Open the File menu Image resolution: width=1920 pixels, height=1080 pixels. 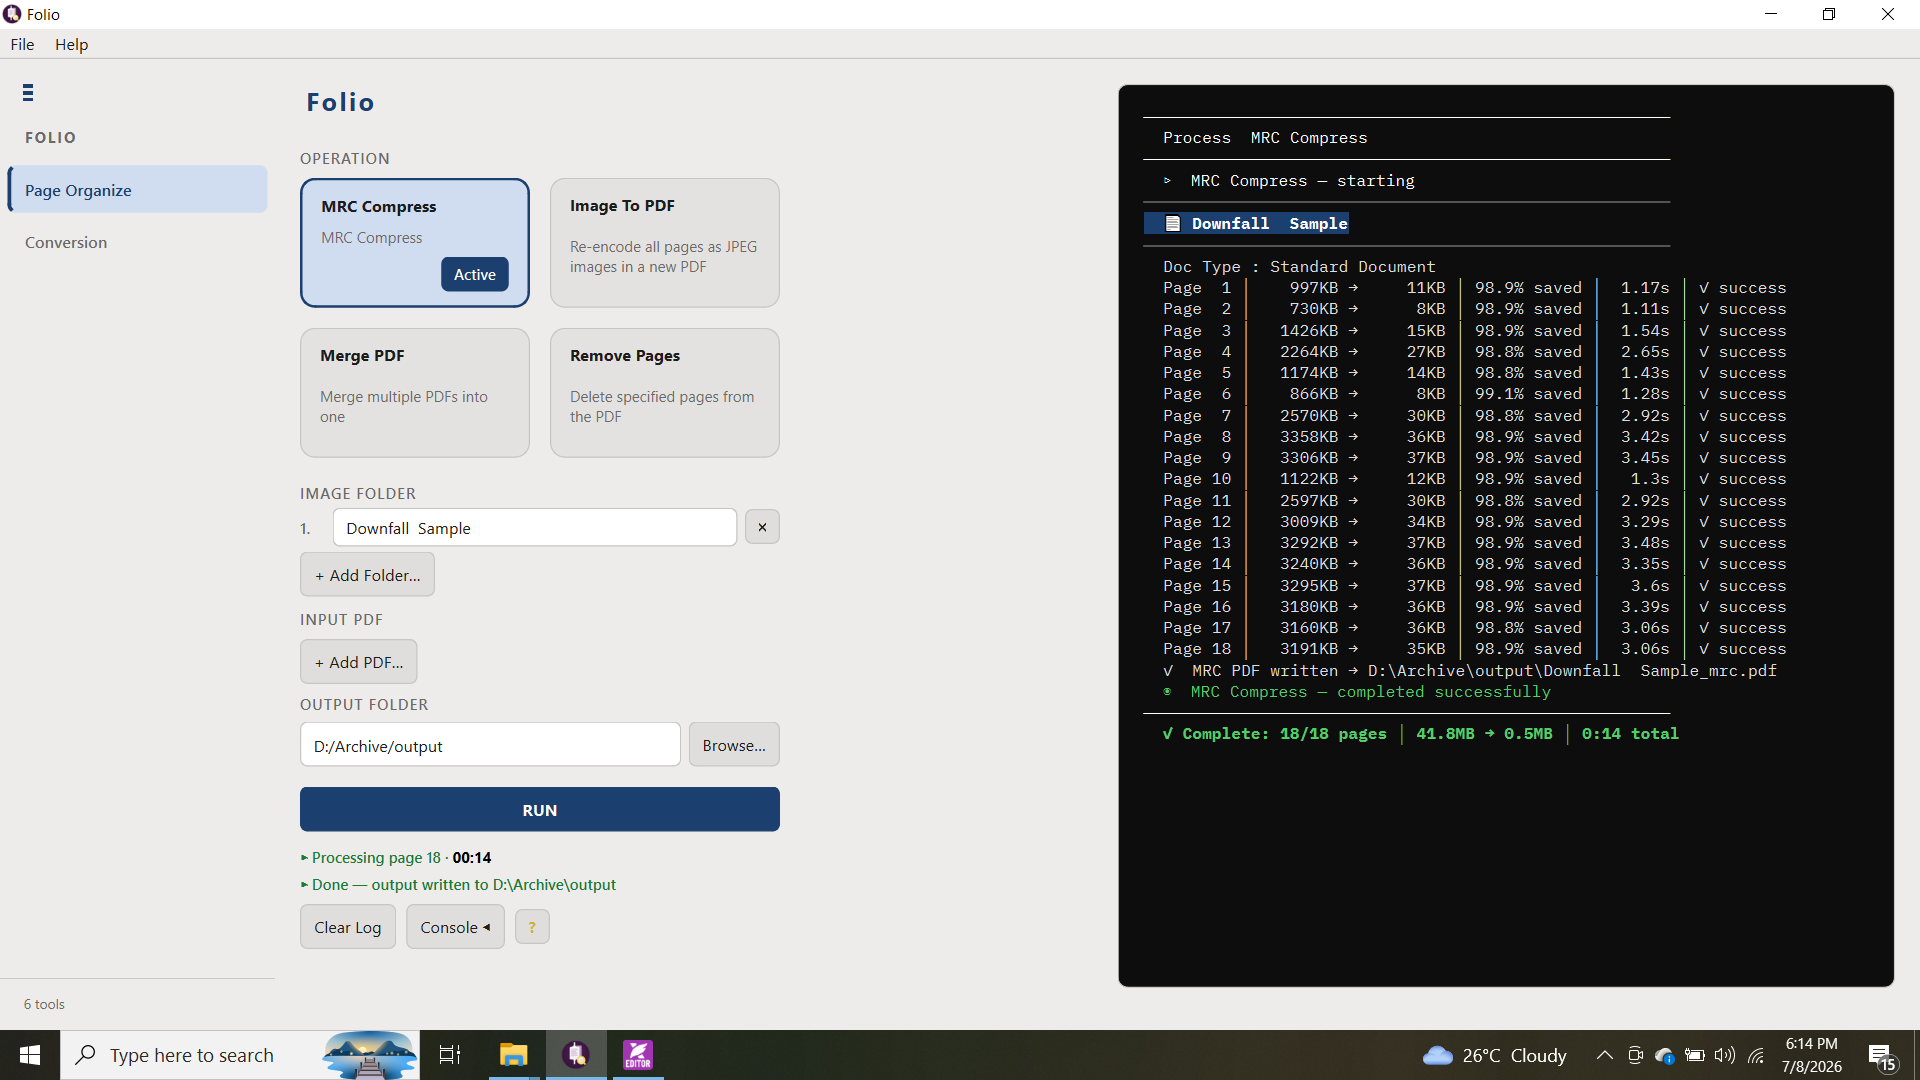(x=22, y=44)
